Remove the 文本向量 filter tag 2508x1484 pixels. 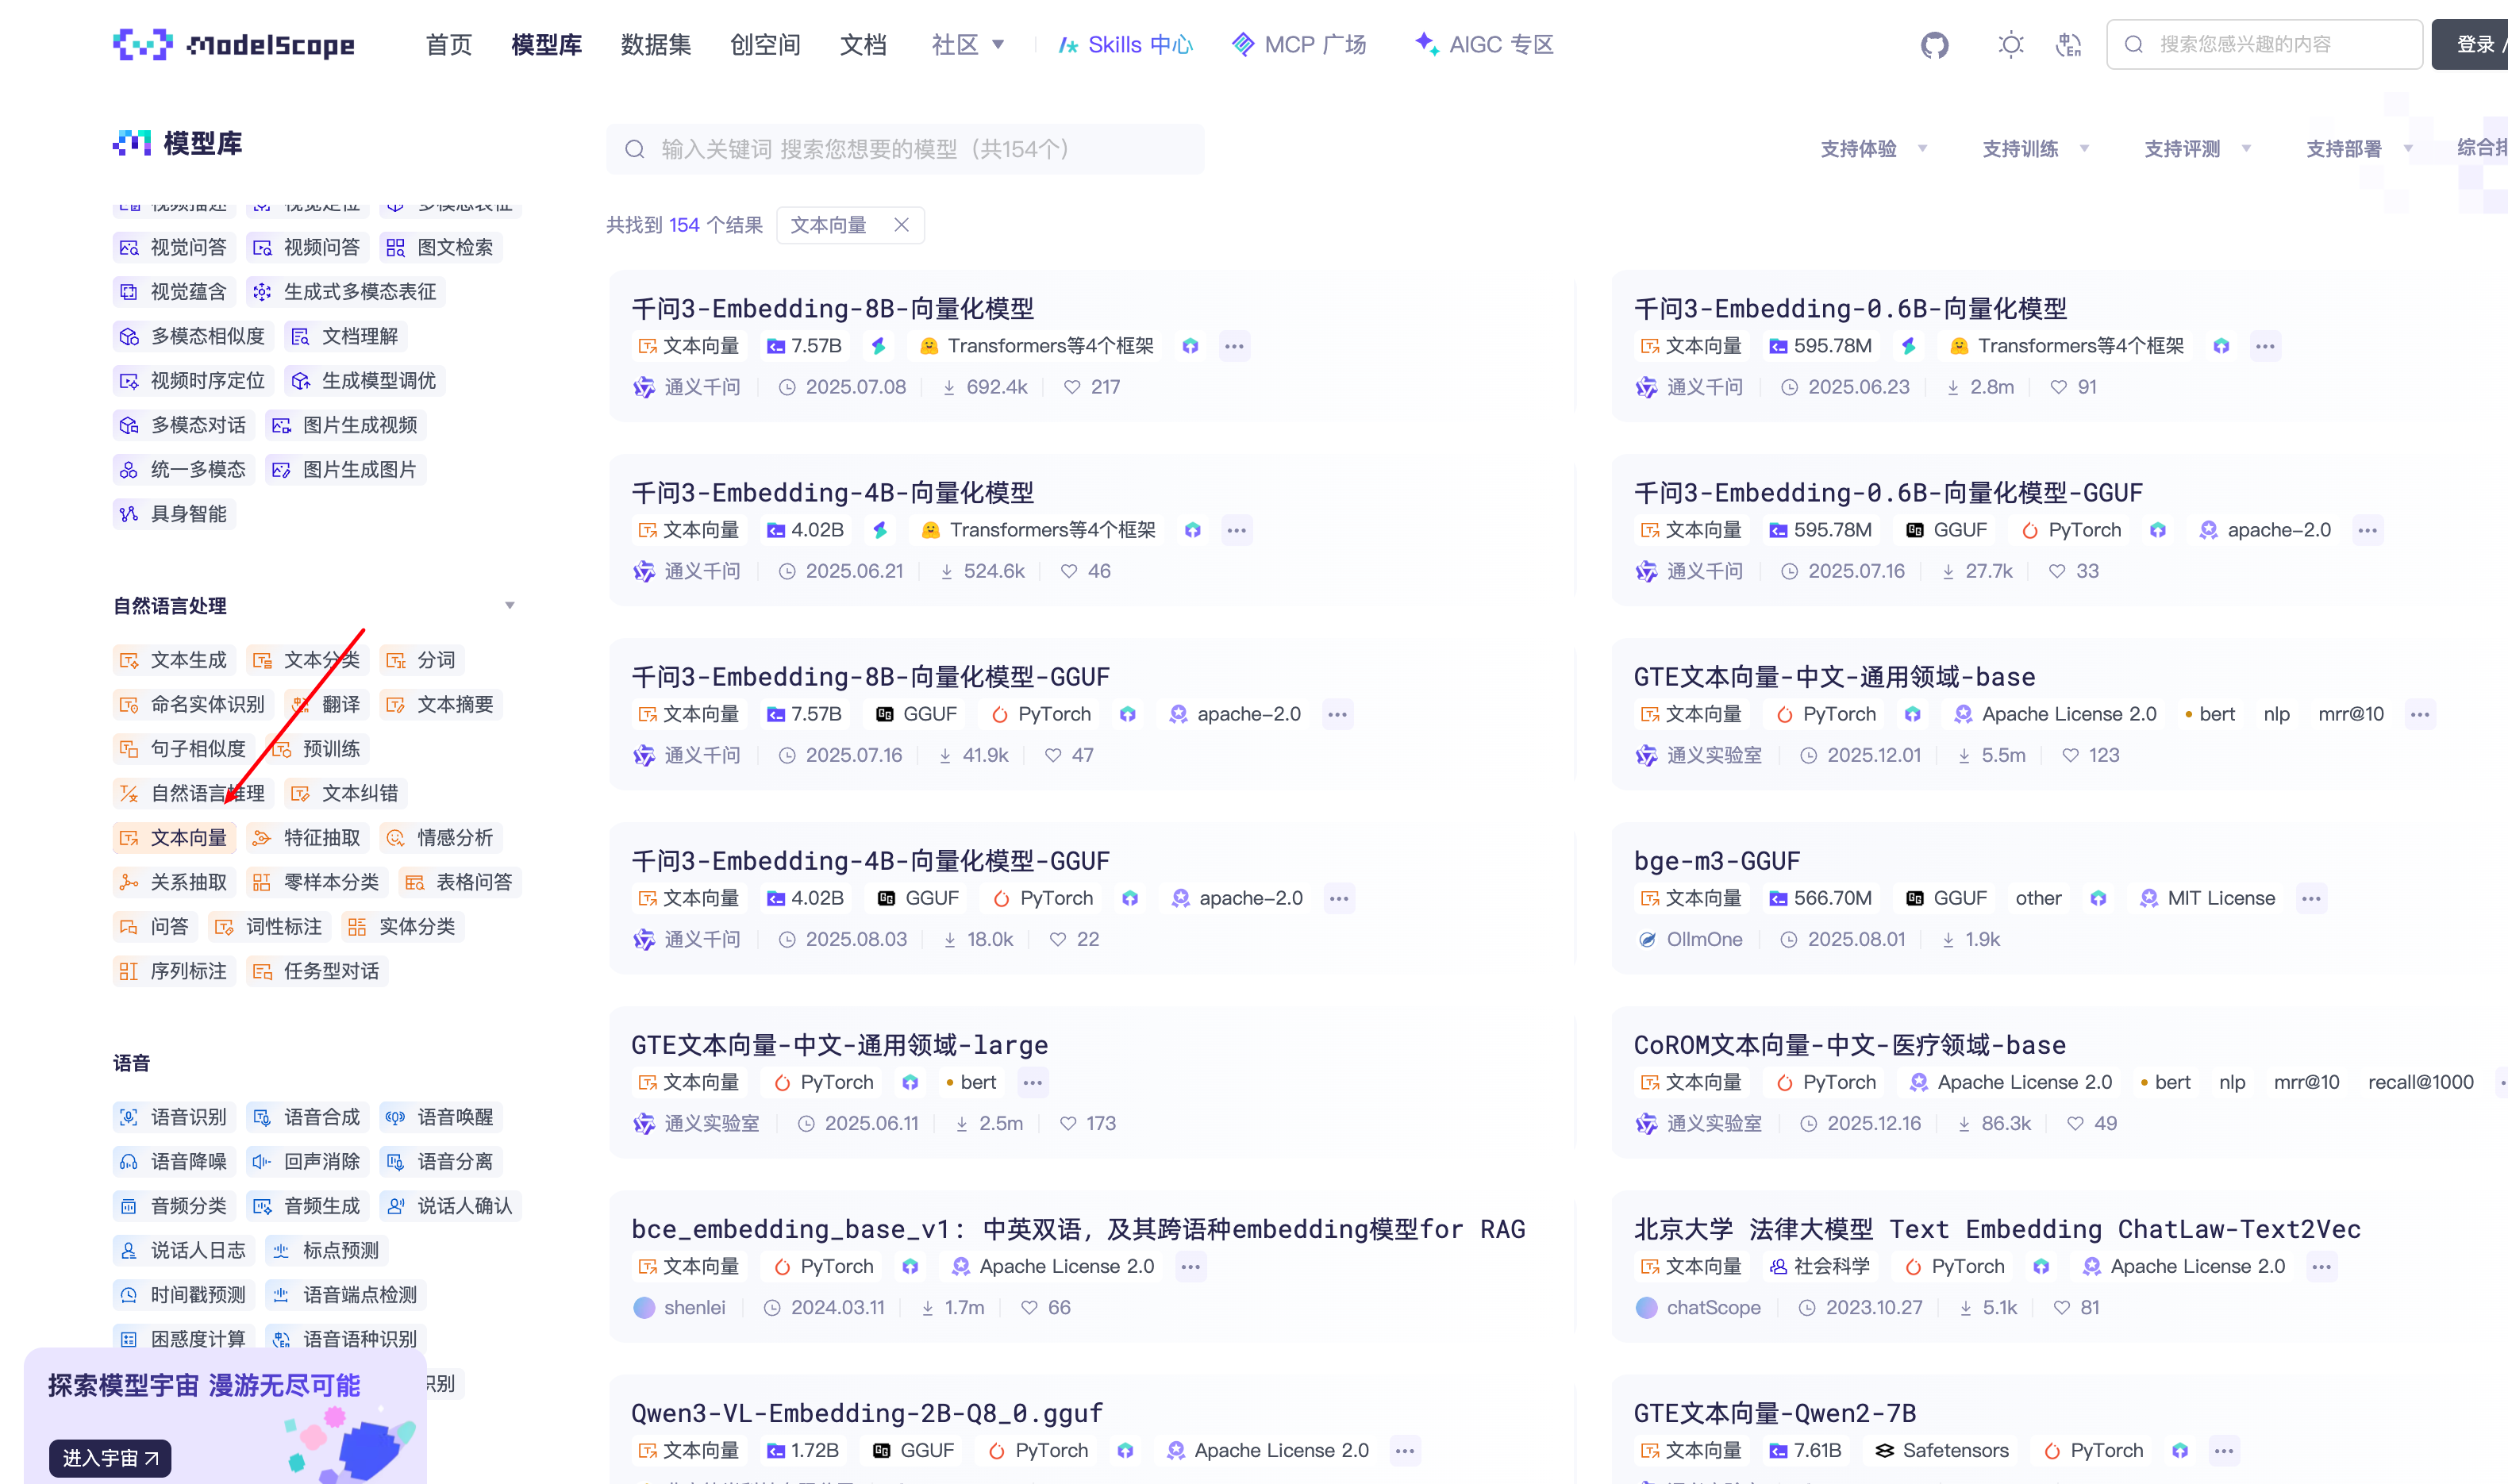coord(901,225)
